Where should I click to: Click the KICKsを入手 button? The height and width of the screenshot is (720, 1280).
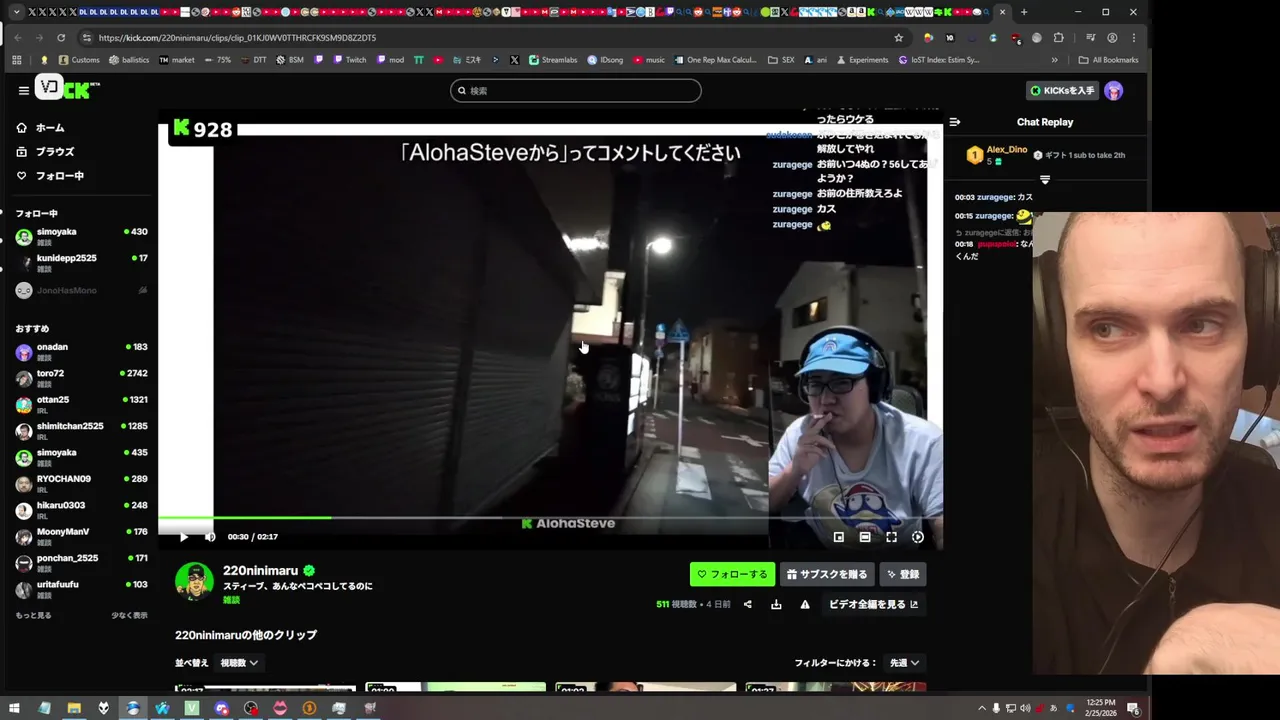[x=1061, y=90]
